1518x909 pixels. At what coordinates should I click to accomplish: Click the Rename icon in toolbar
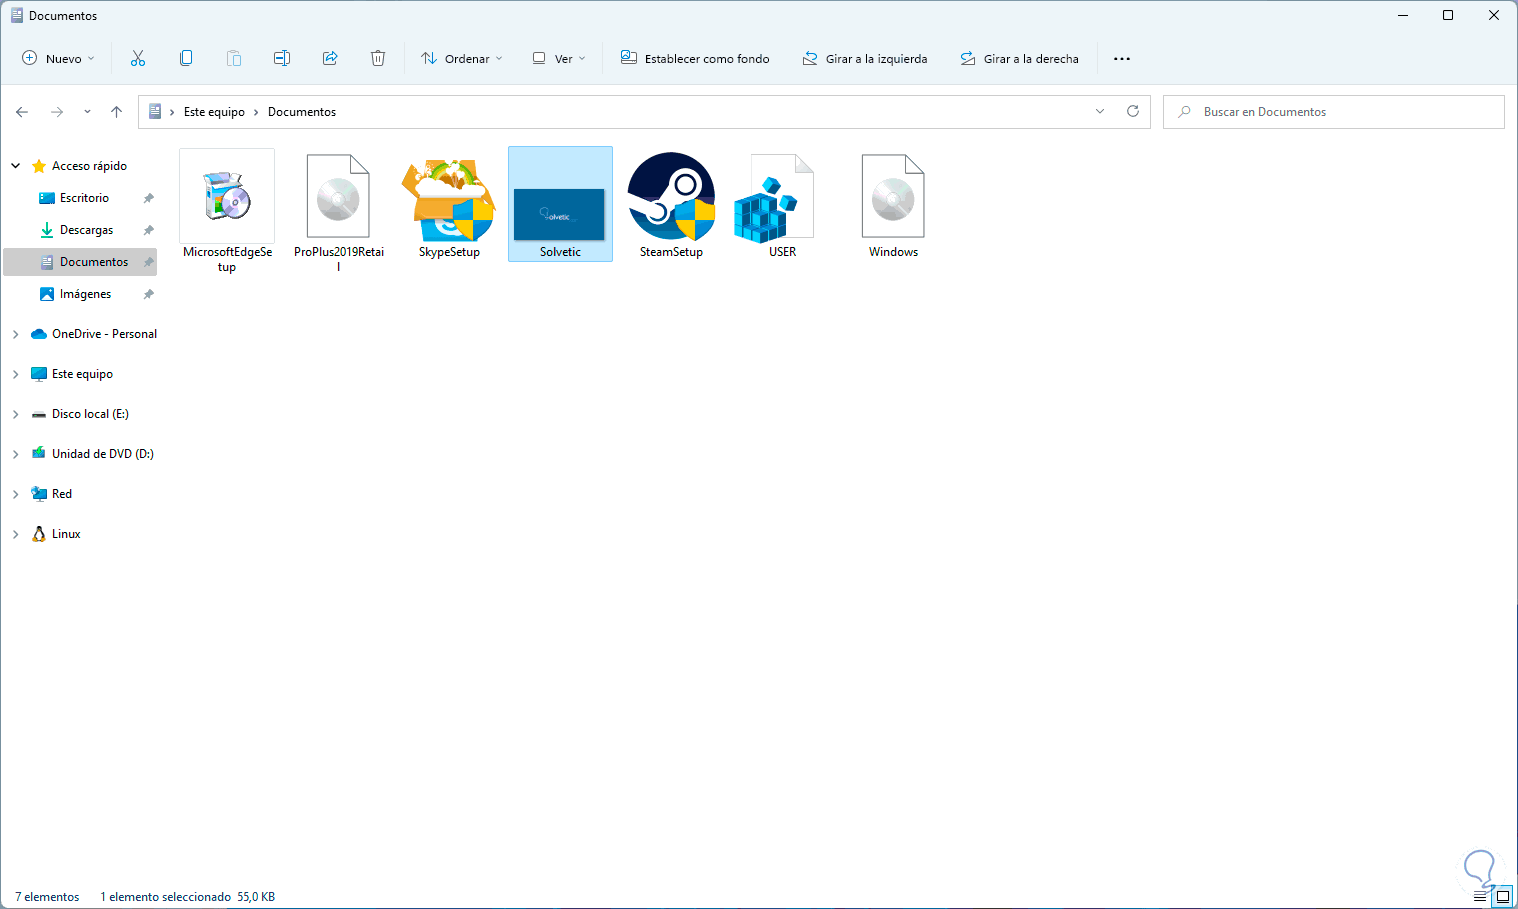point(282,58)
